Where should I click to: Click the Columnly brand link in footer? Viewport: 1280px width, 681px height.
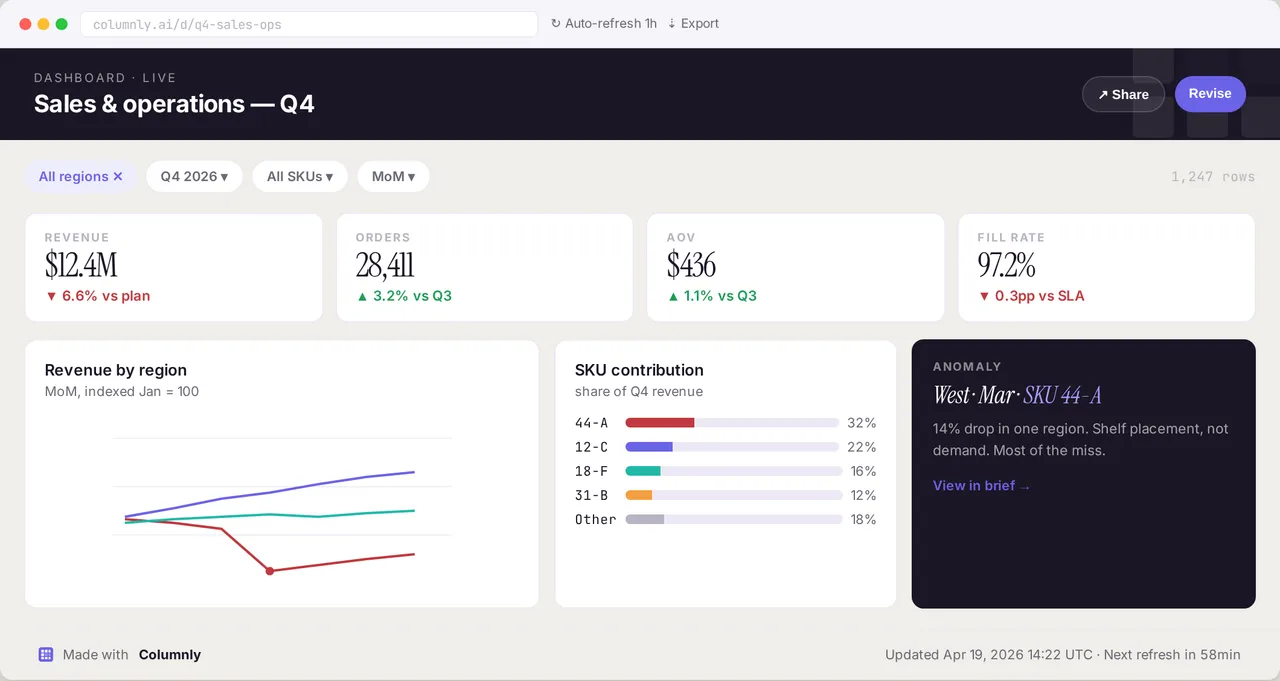click(x=170, y=654)
